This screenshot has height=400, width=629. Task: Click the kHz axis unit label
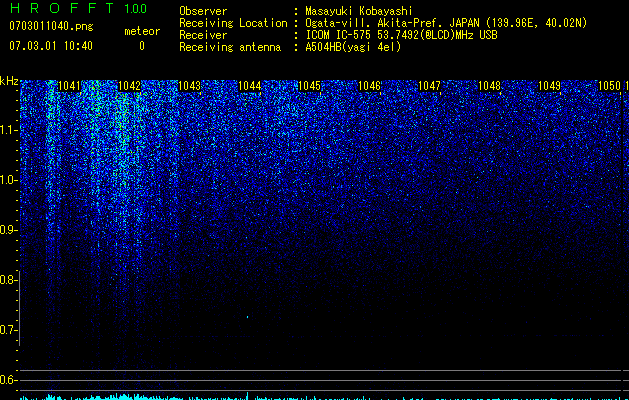9,81
